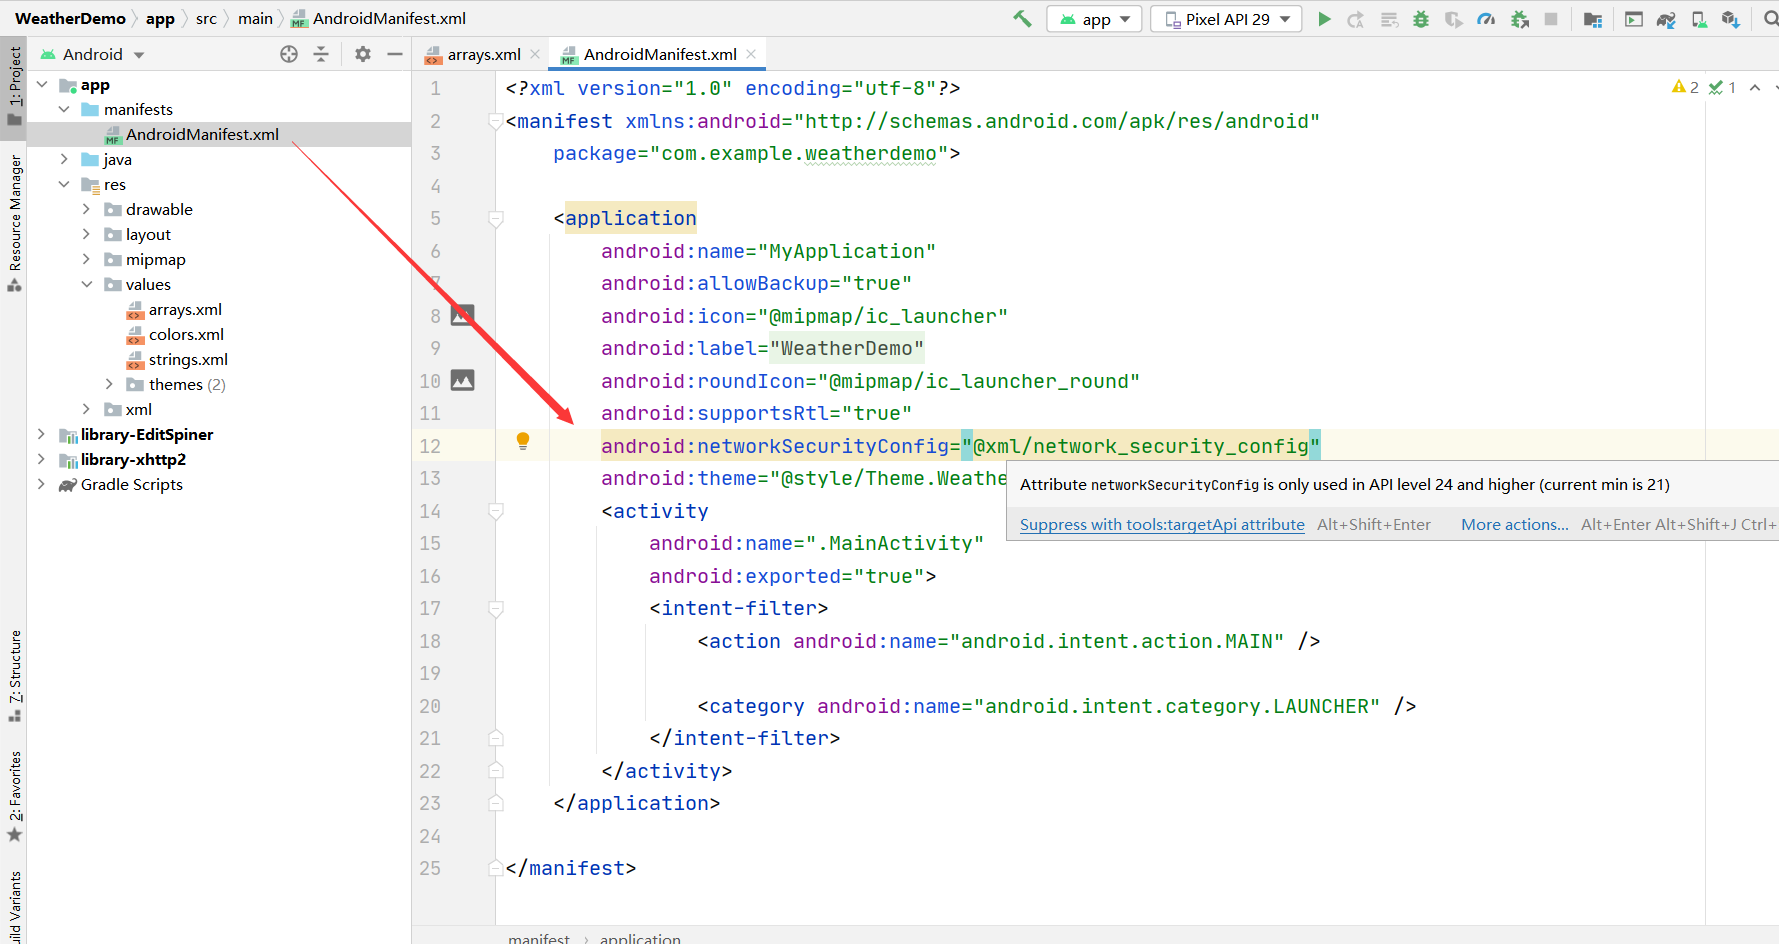Click the Stop square icon
1779x944 pixels.
[1551, 19]
